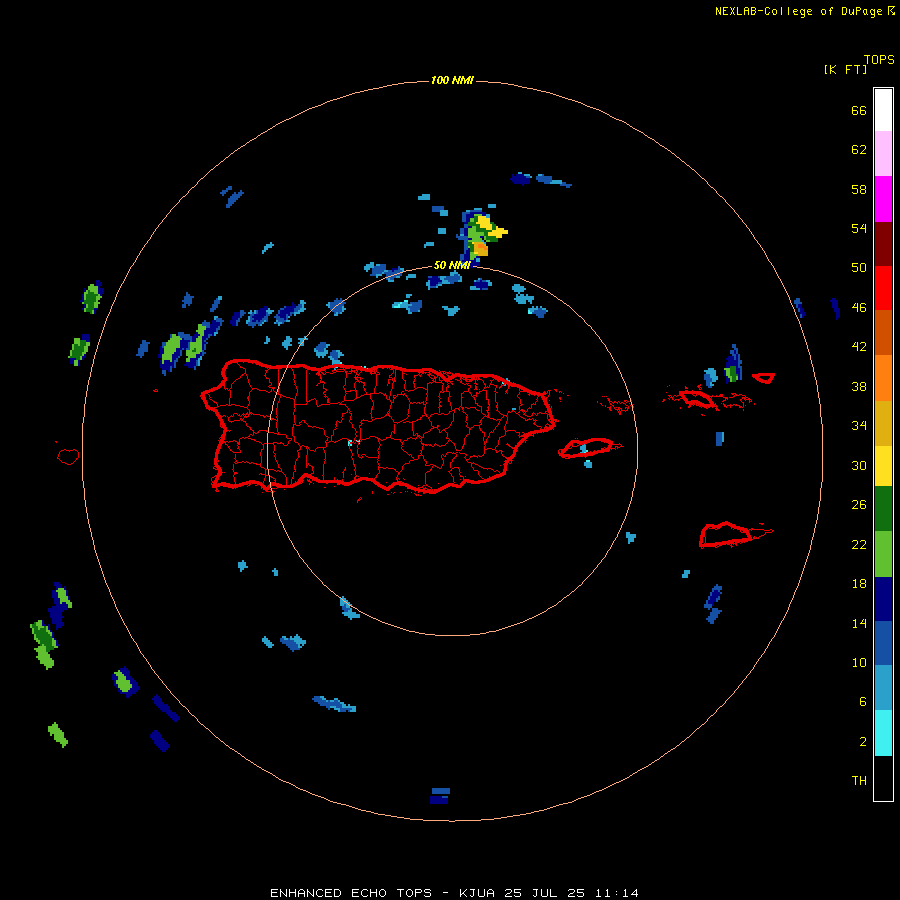
Task: Click the medium blue 14 kft legend swatch
Action: (883, 643)
